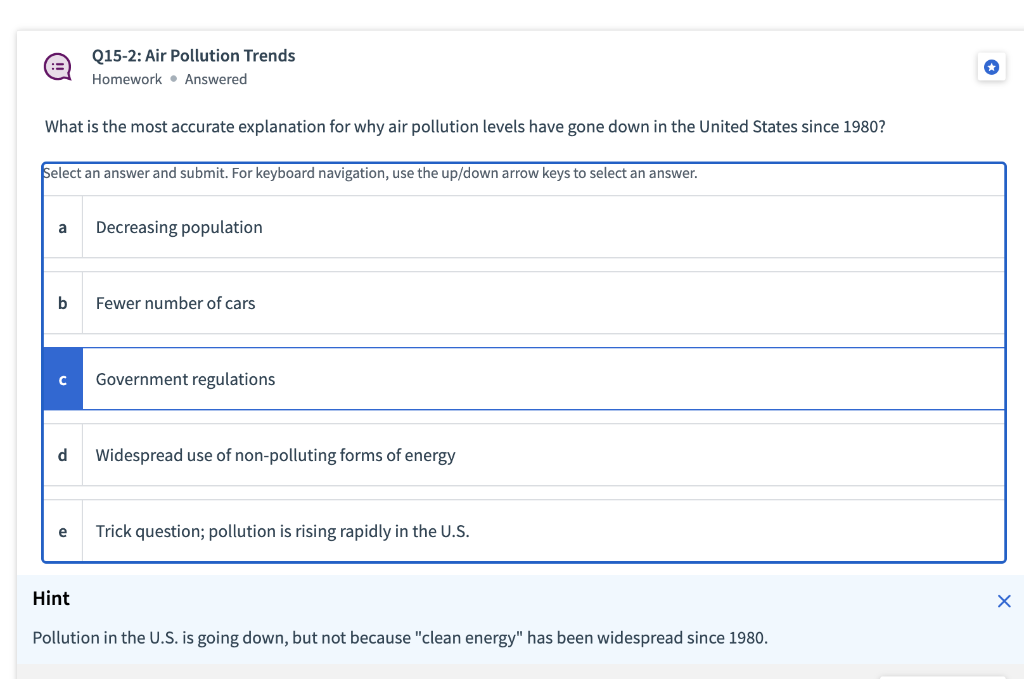Select the letter "a" answer box
This screenshot has width=1024, height=679.
63,228
